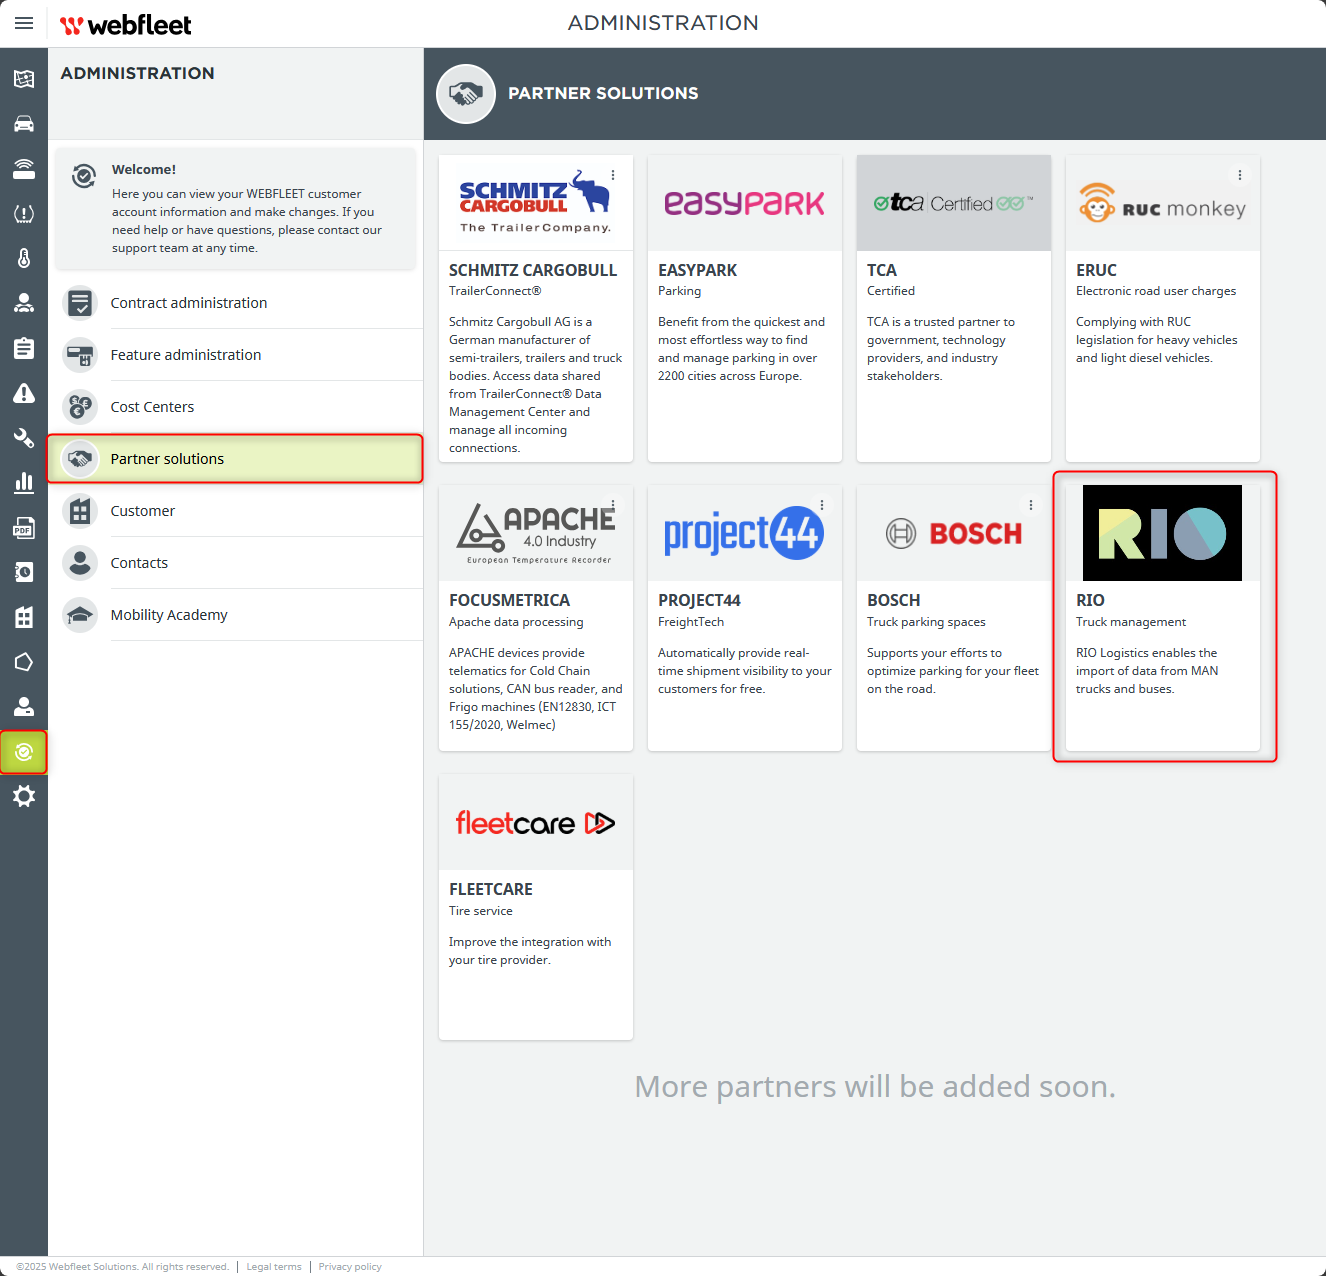1326x1276 pixels.
Task: Click the Welcome panel badge icon
Action: coord(84,176)
